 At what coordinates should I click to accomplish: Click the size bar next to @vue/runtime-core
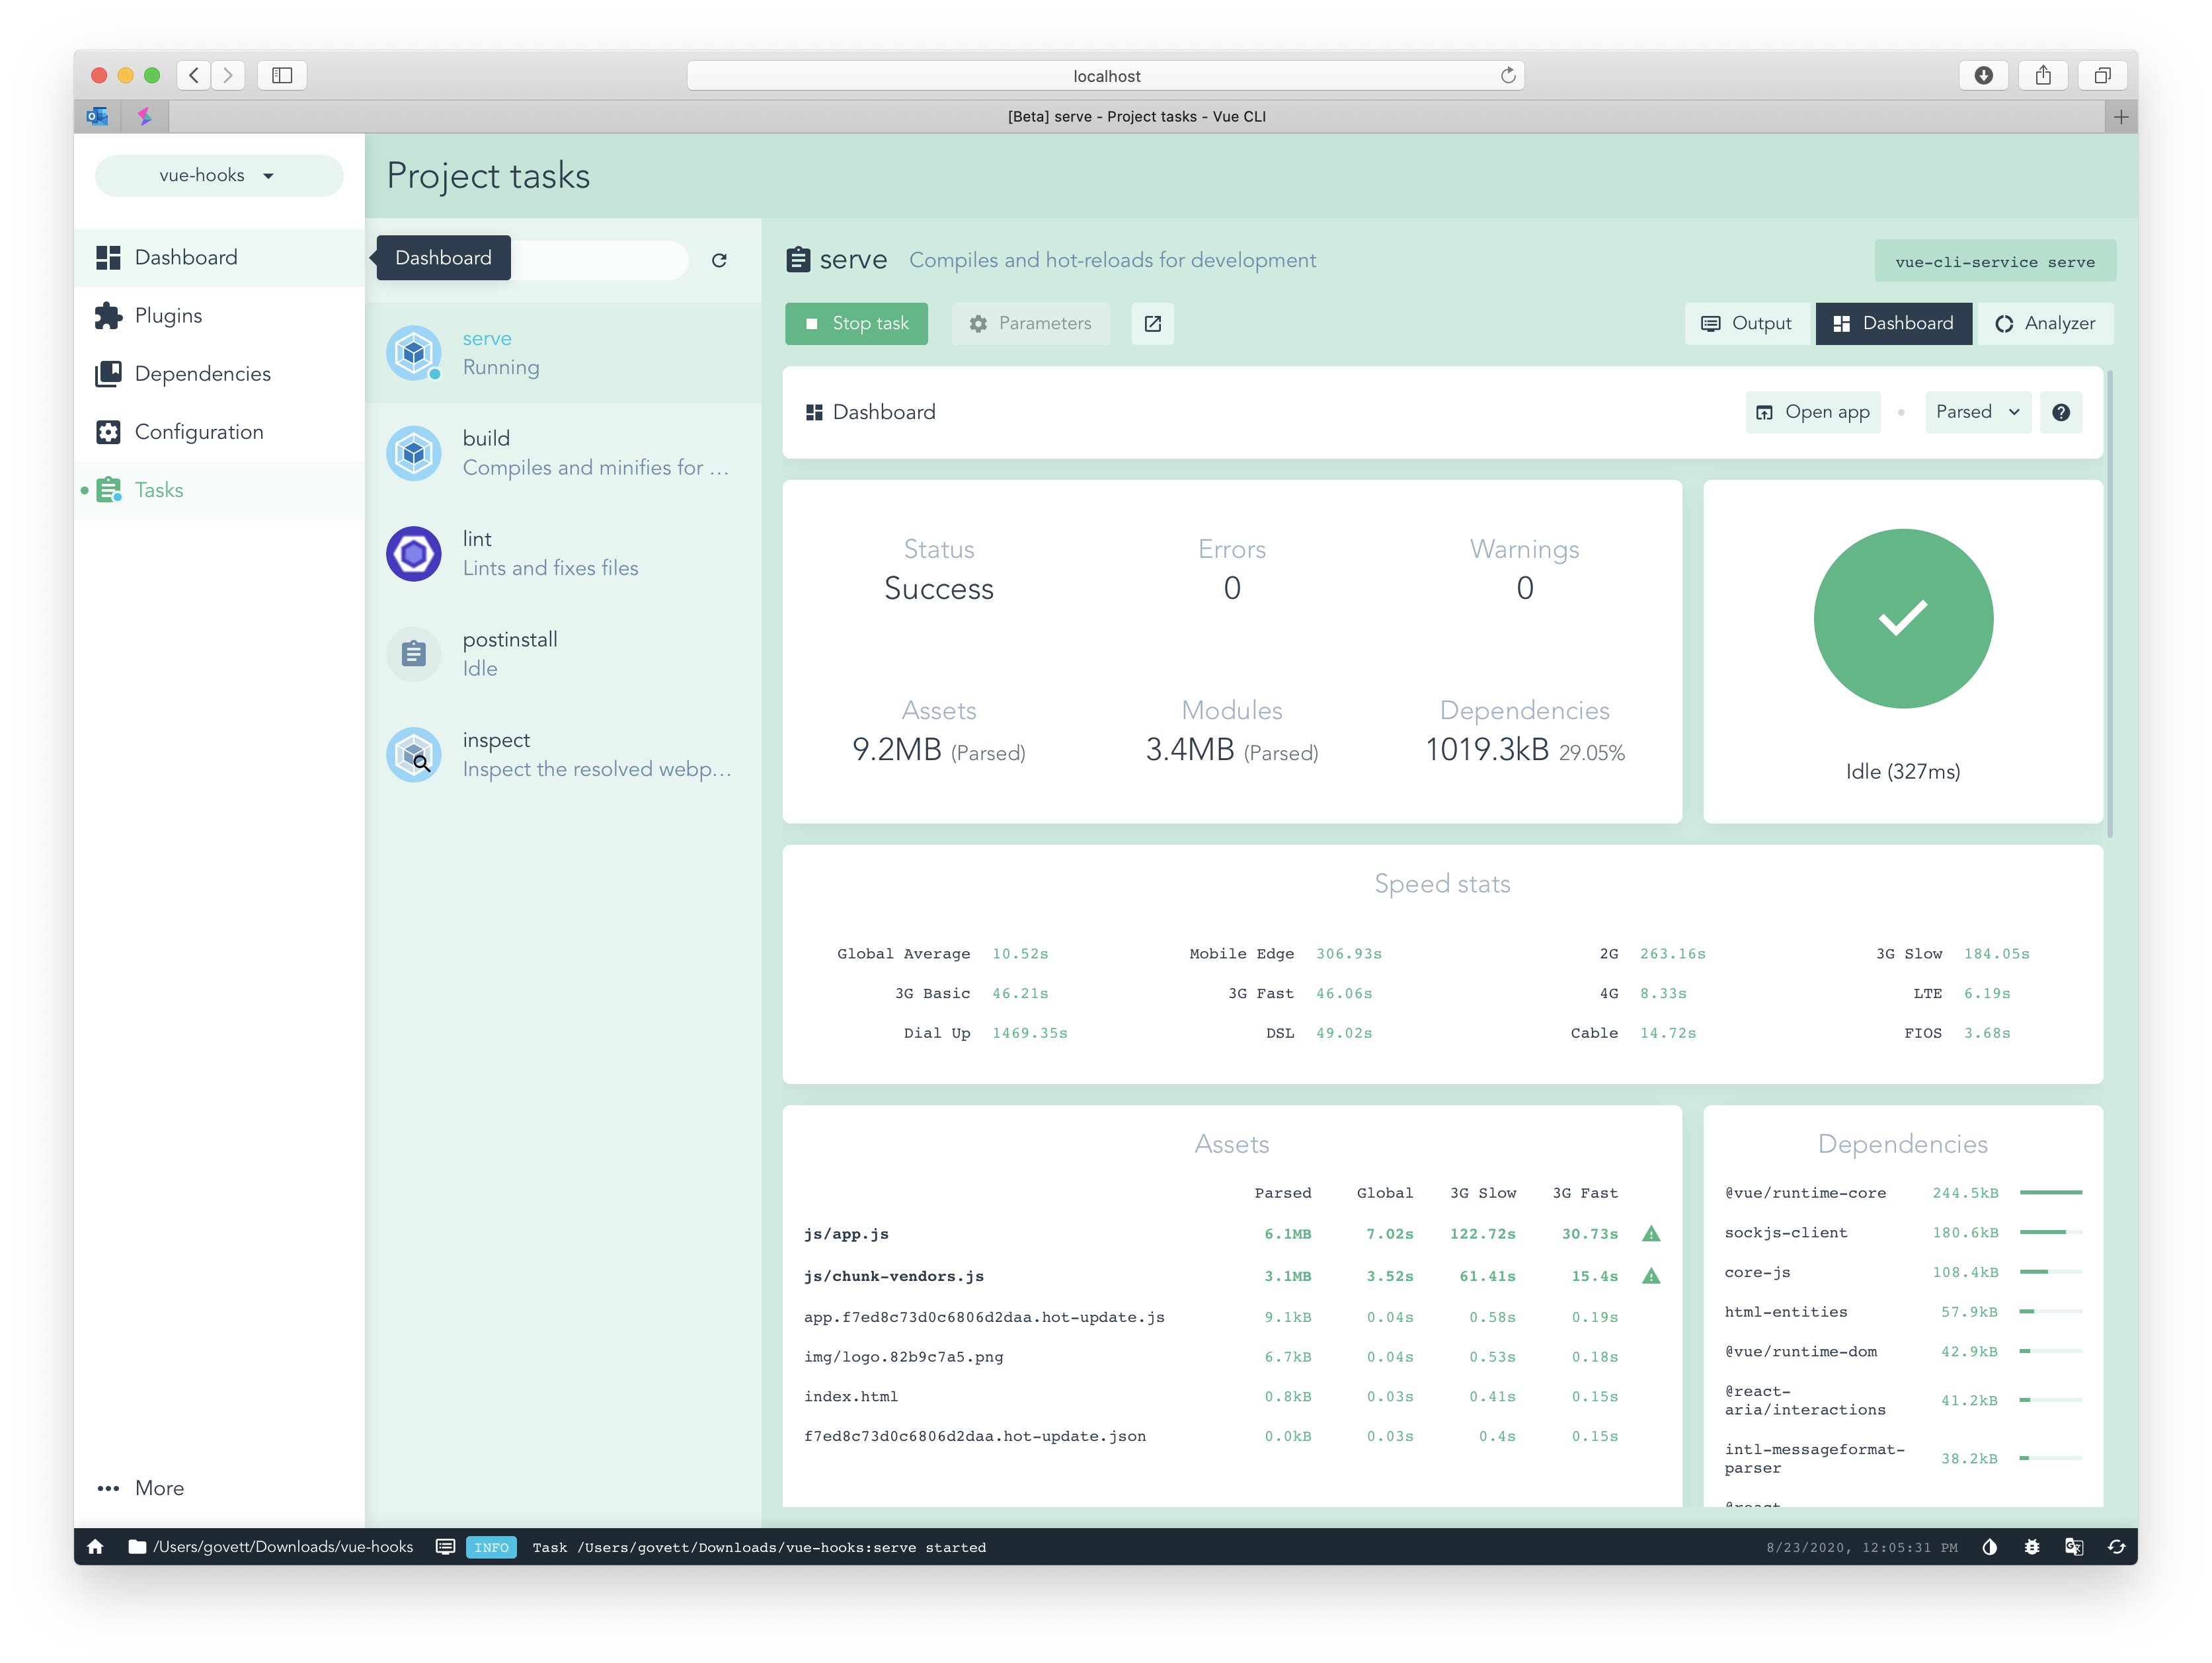click(x=2052, y=1192)
